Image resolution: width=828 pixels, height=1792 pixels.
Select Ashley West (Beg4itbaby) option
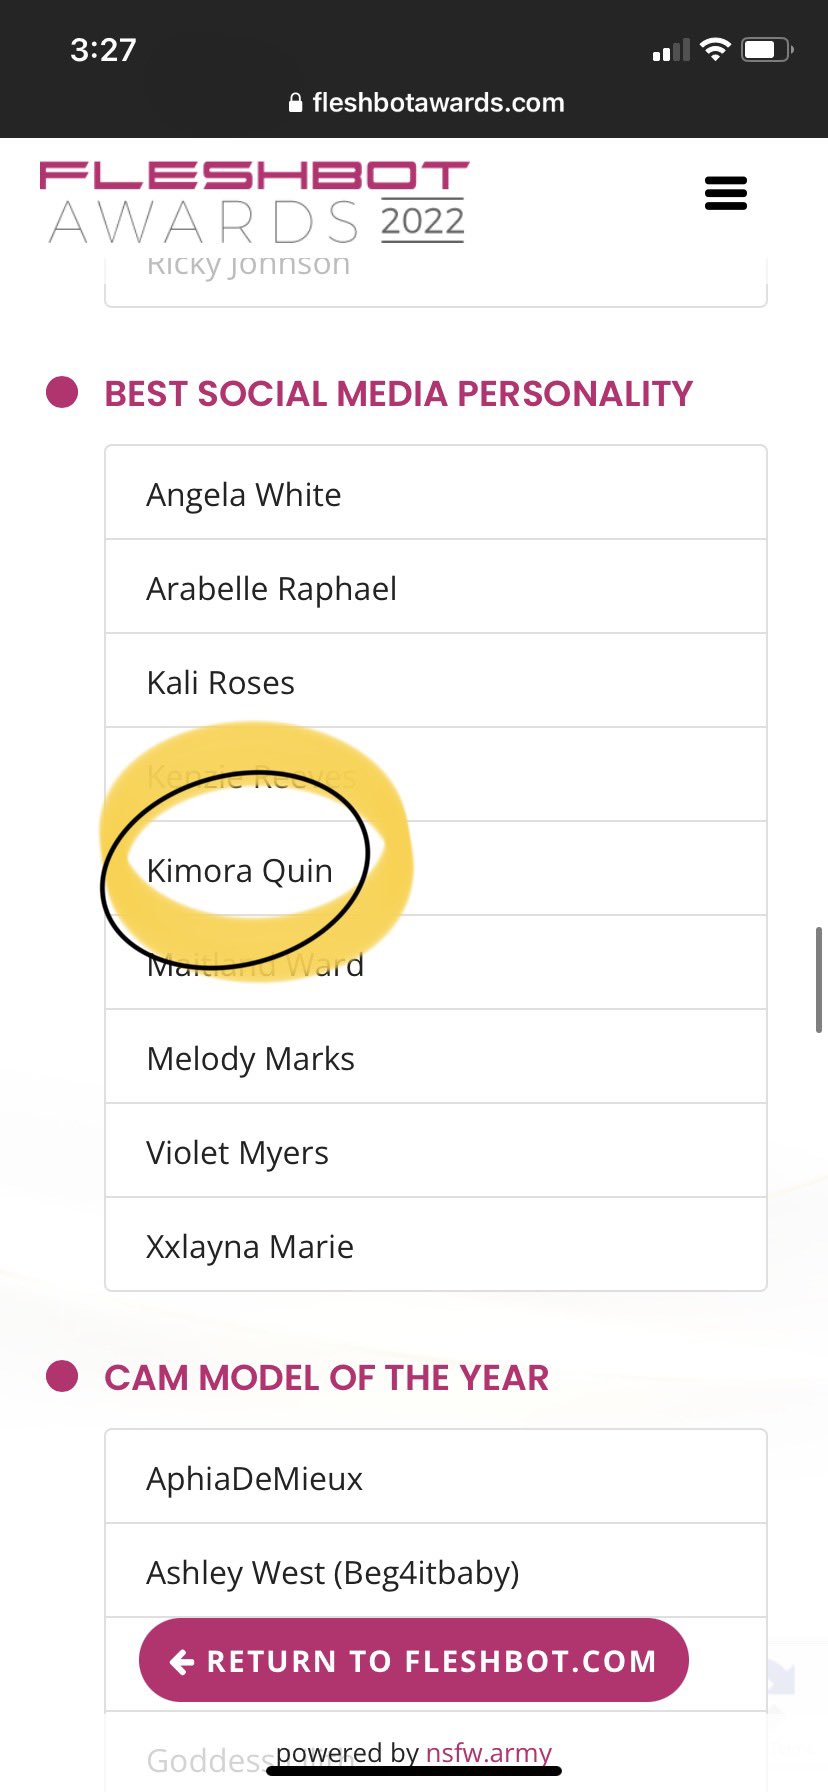[436, 1571]
